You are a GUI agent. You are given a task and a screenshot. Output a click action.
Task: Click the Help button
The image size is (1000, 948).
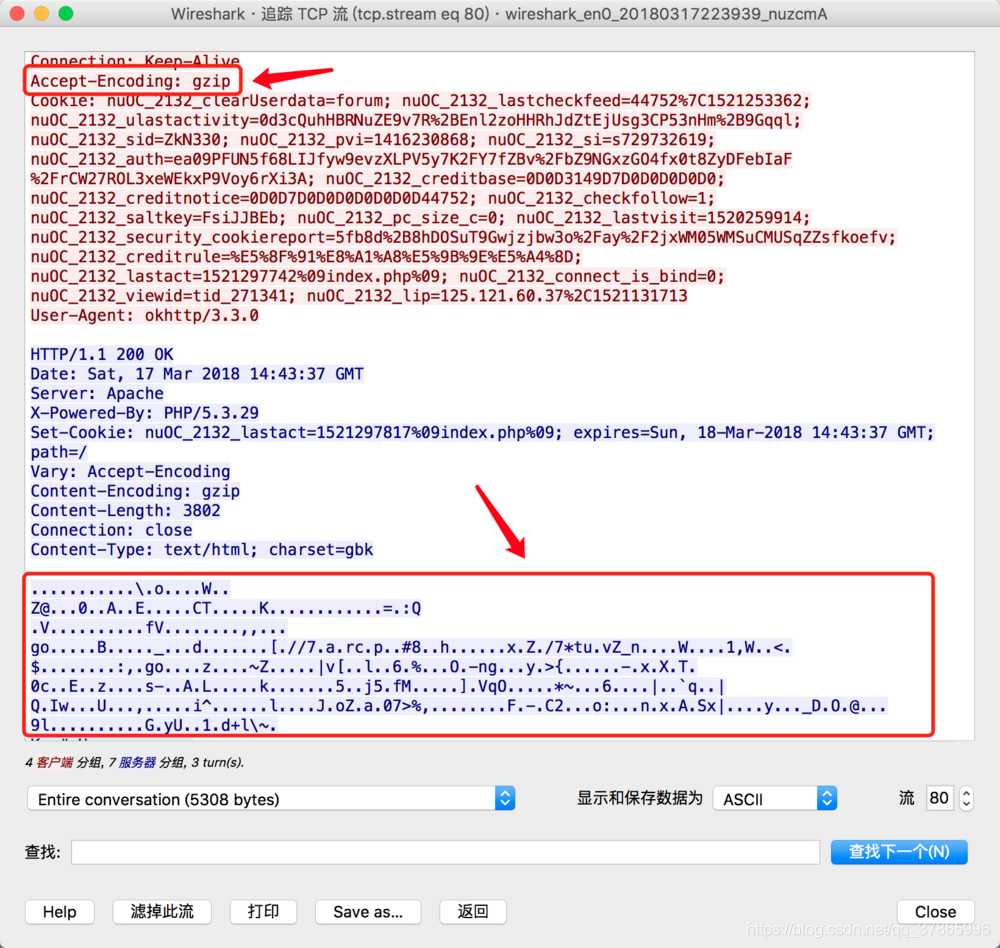59,912
